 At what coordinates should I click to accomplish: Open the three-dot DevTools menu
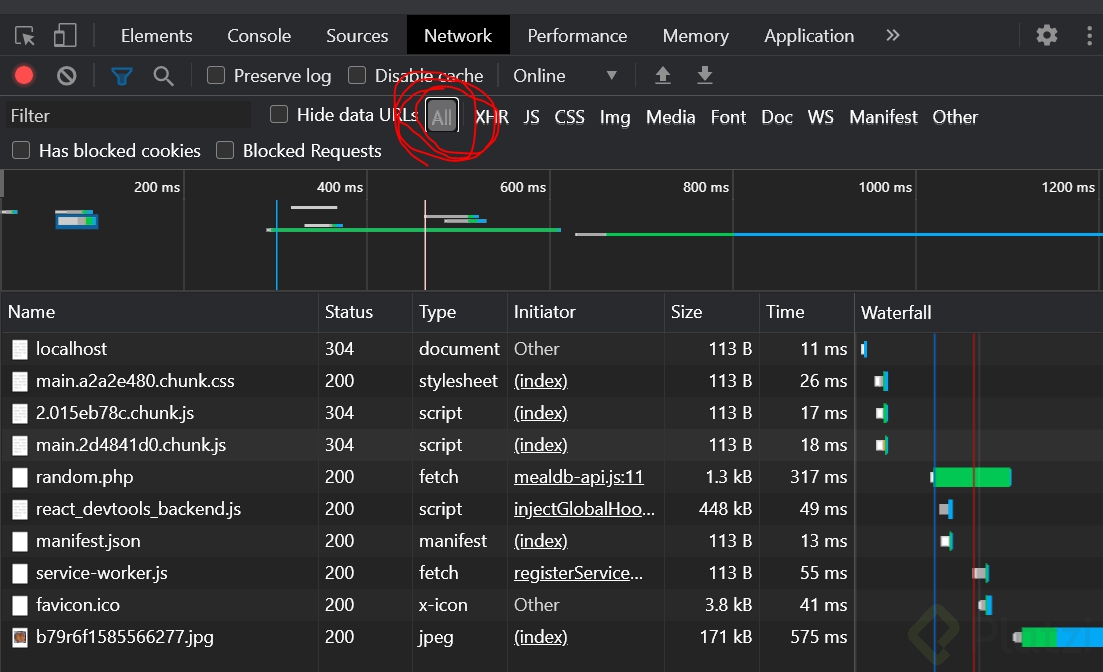pyautogui.click(x=1089, y=36)
